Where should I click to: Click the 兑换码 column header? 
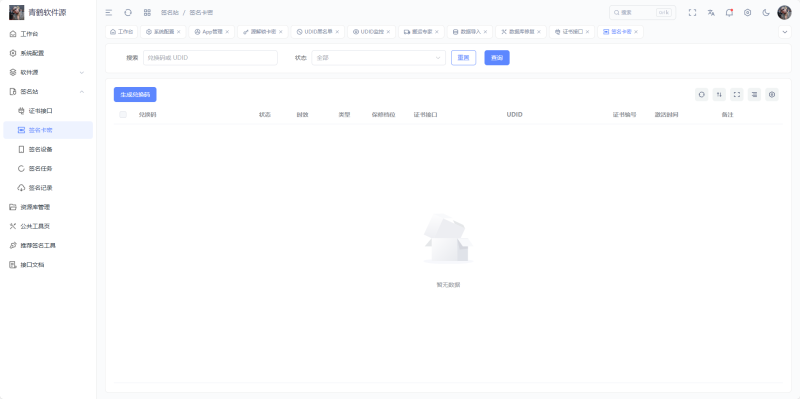(147, 115)
